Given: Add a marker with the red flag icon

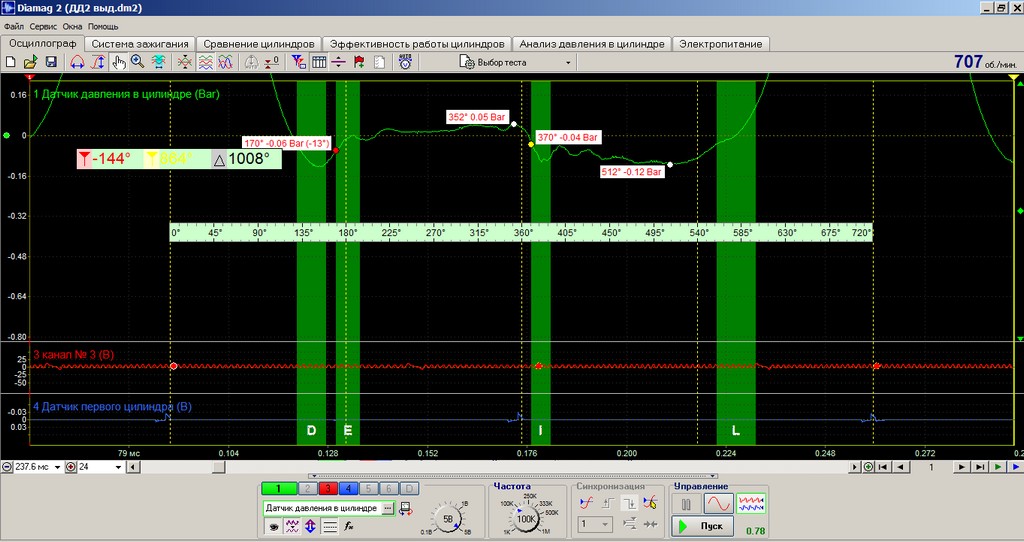Looking at the screenshot, I should (359, 62).
